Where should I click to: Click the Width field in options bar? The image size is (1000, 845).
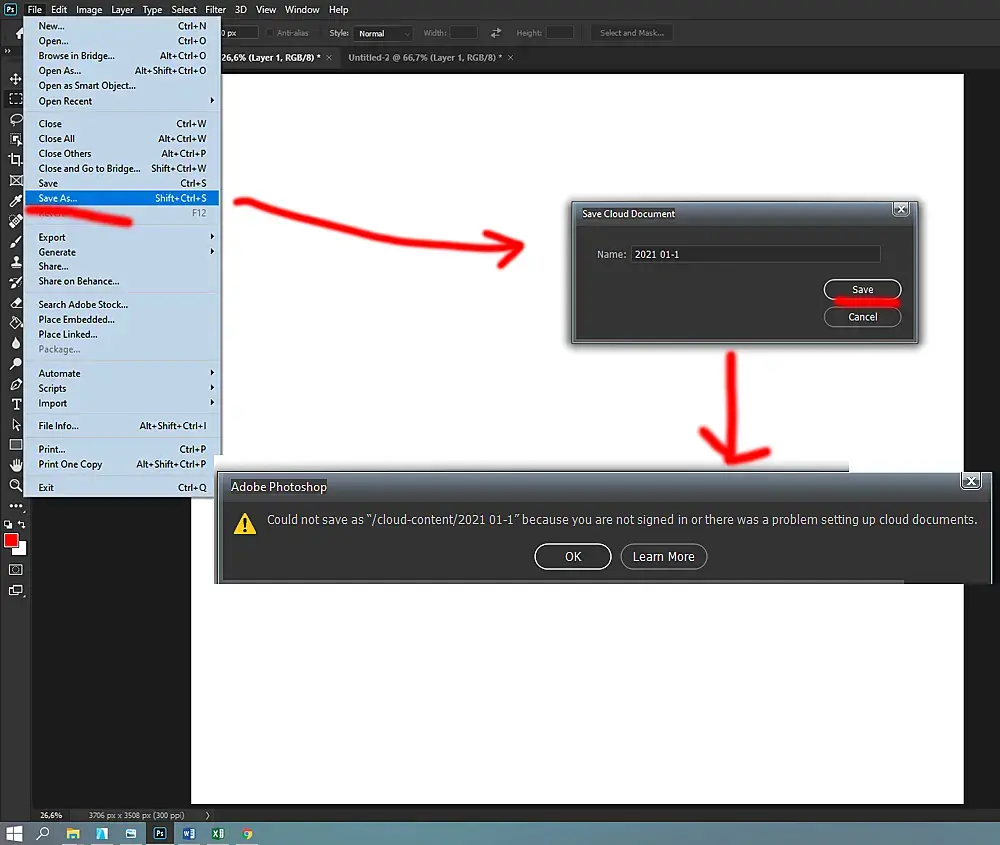464,33
